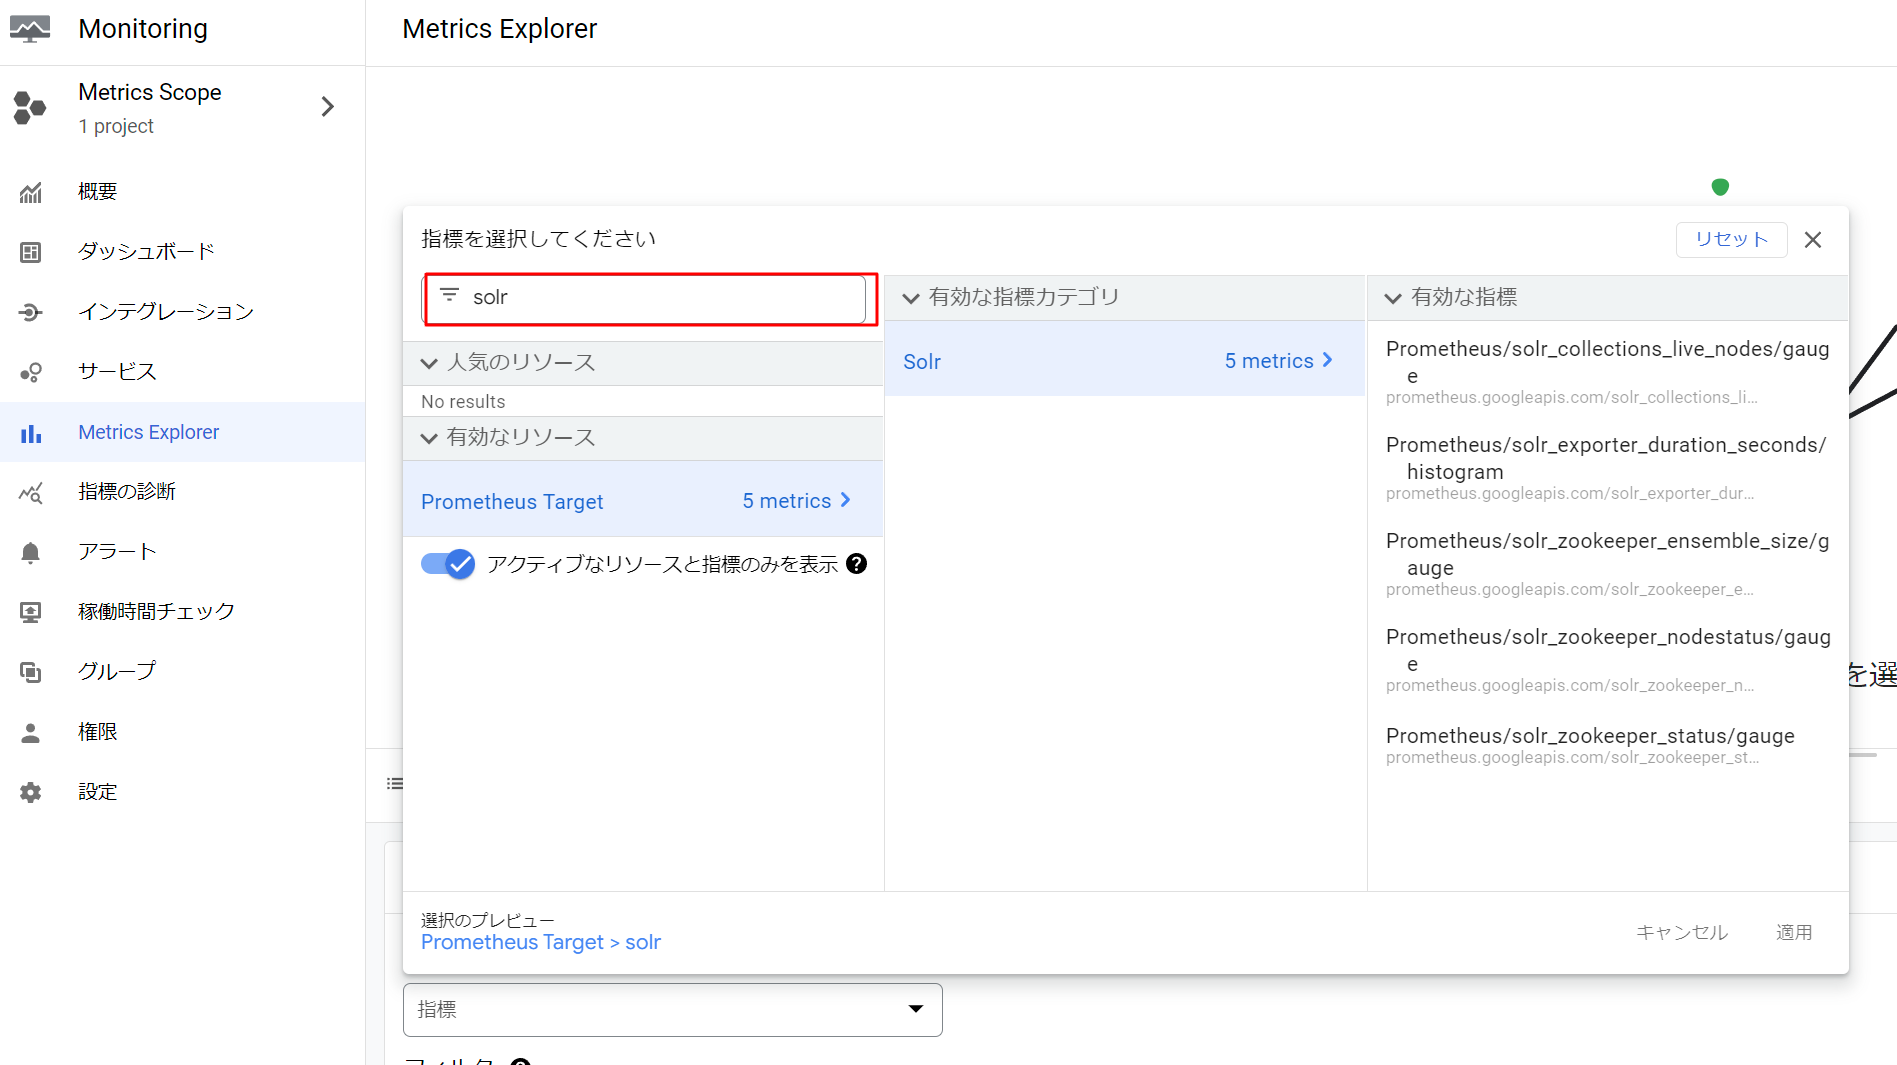The height and width of the screenshot is (1065, 1897).
Task: Open the 概要 overview chart icon
Action: tap(31, 192)
